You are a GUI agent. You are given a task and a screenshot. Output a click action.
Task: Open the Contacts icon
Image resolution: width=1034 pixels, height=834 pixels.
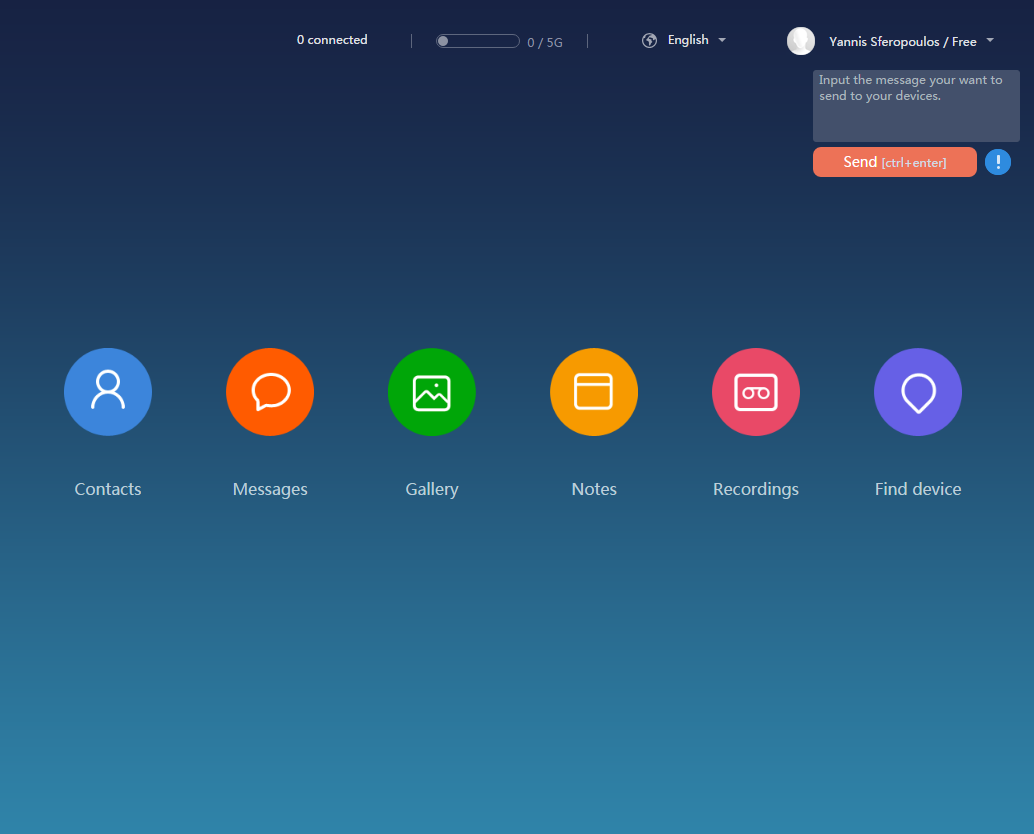click(x=108, y=392)
